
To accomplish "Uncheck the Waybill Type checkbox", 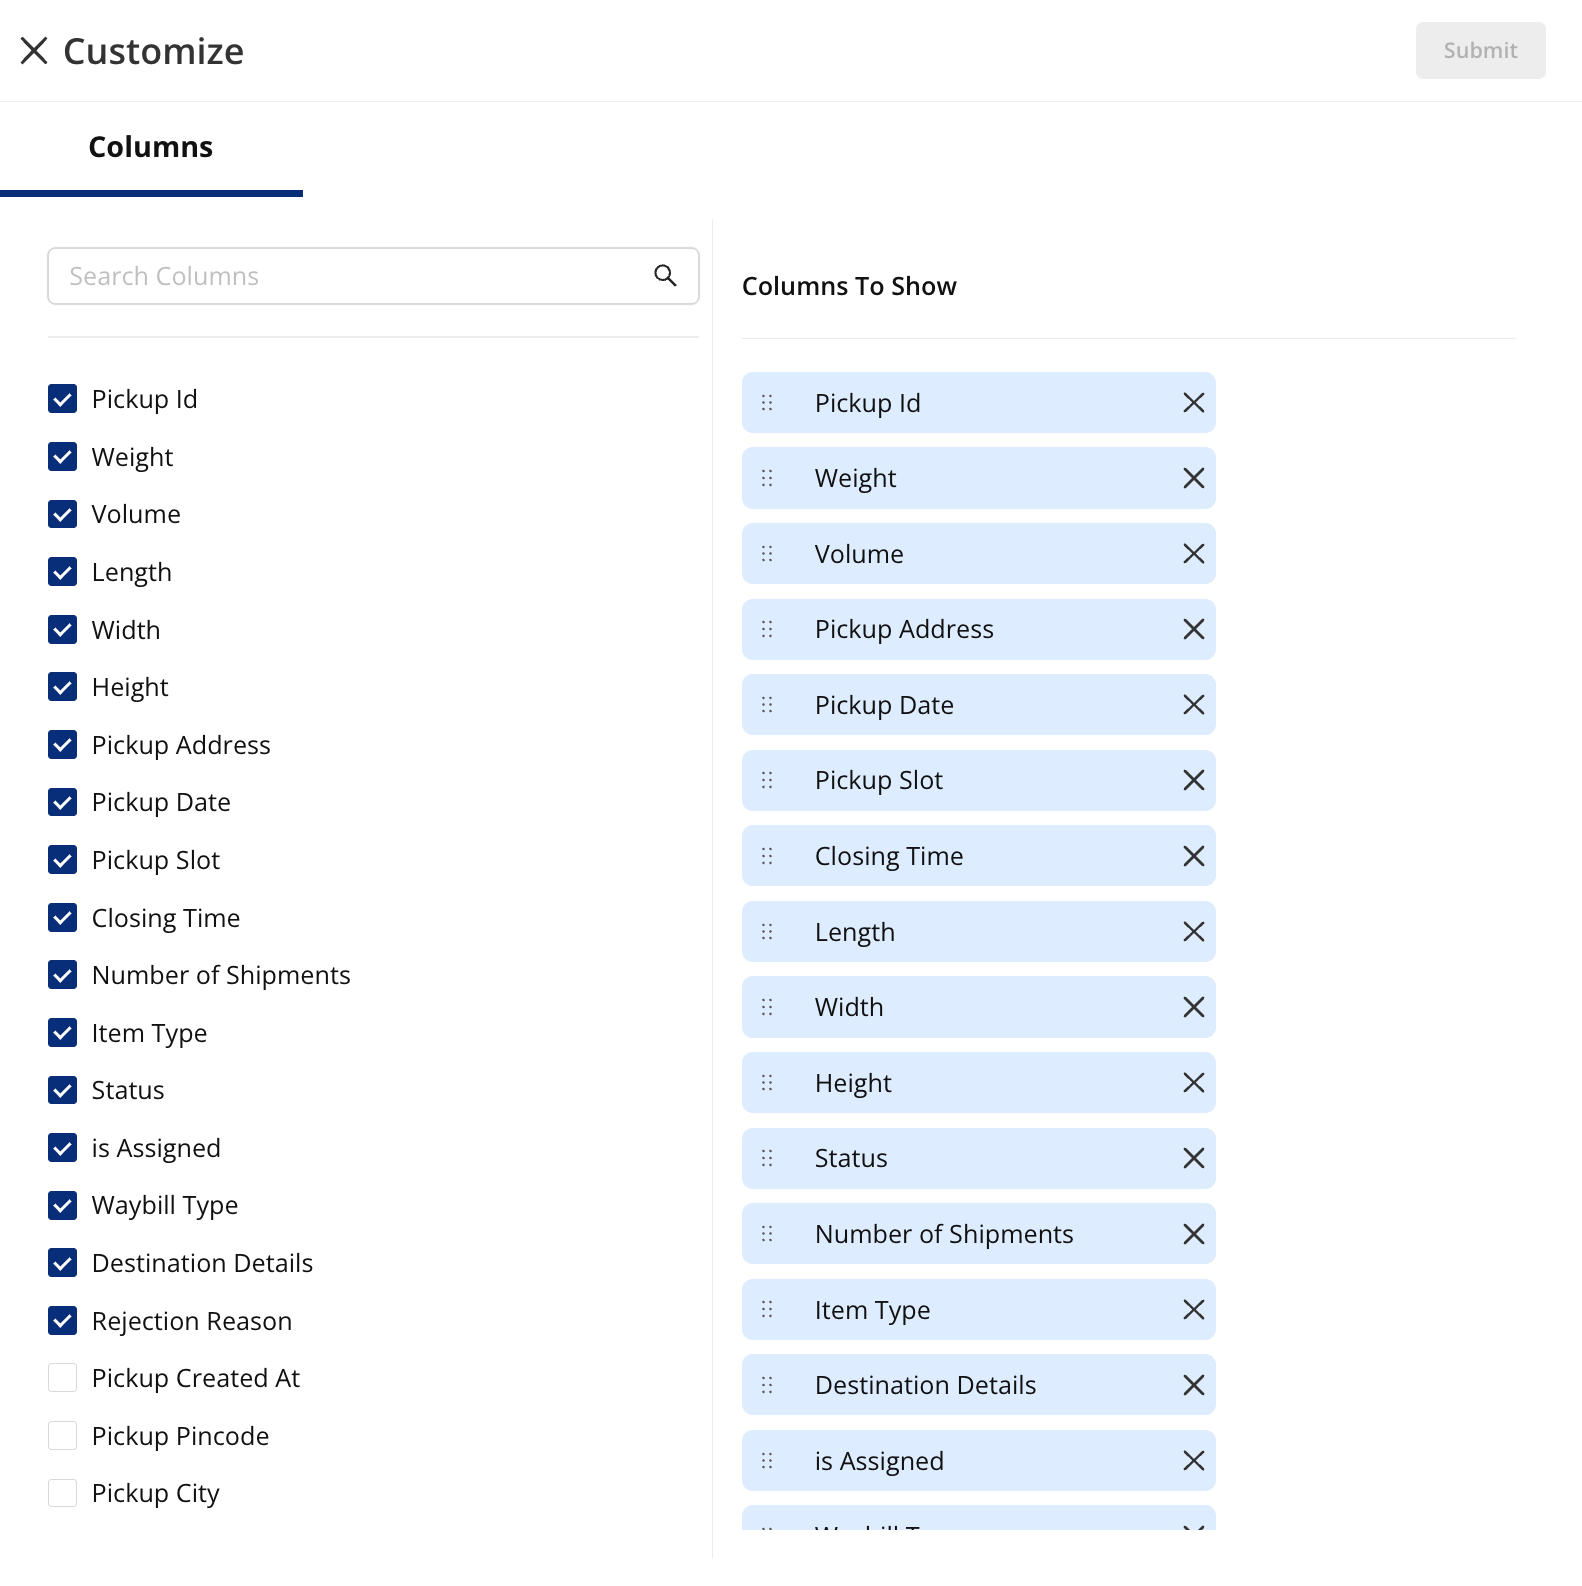I will coord(63,1205).
